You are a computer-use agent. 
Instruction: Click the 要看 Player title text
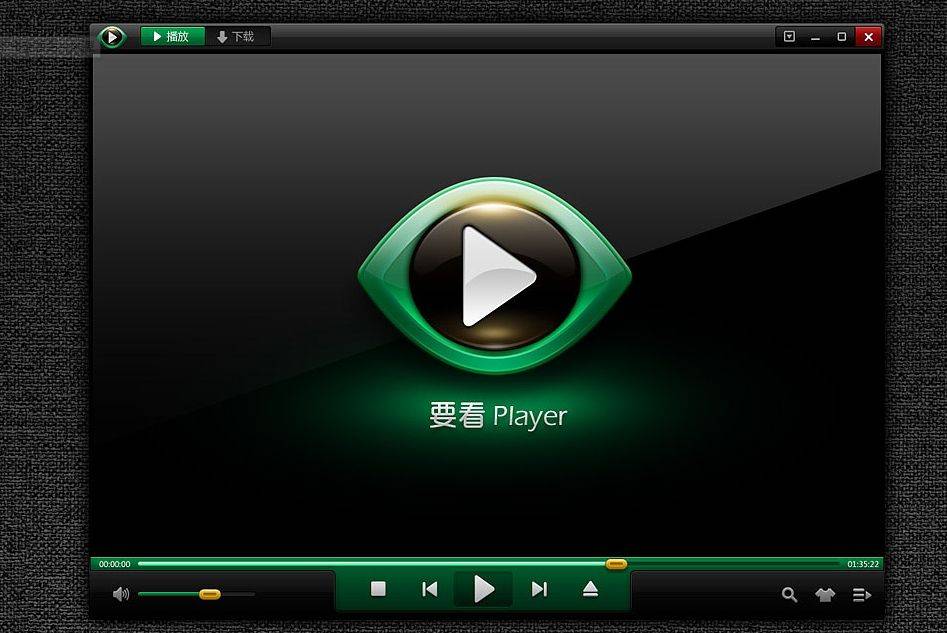(x=498, y=416)
